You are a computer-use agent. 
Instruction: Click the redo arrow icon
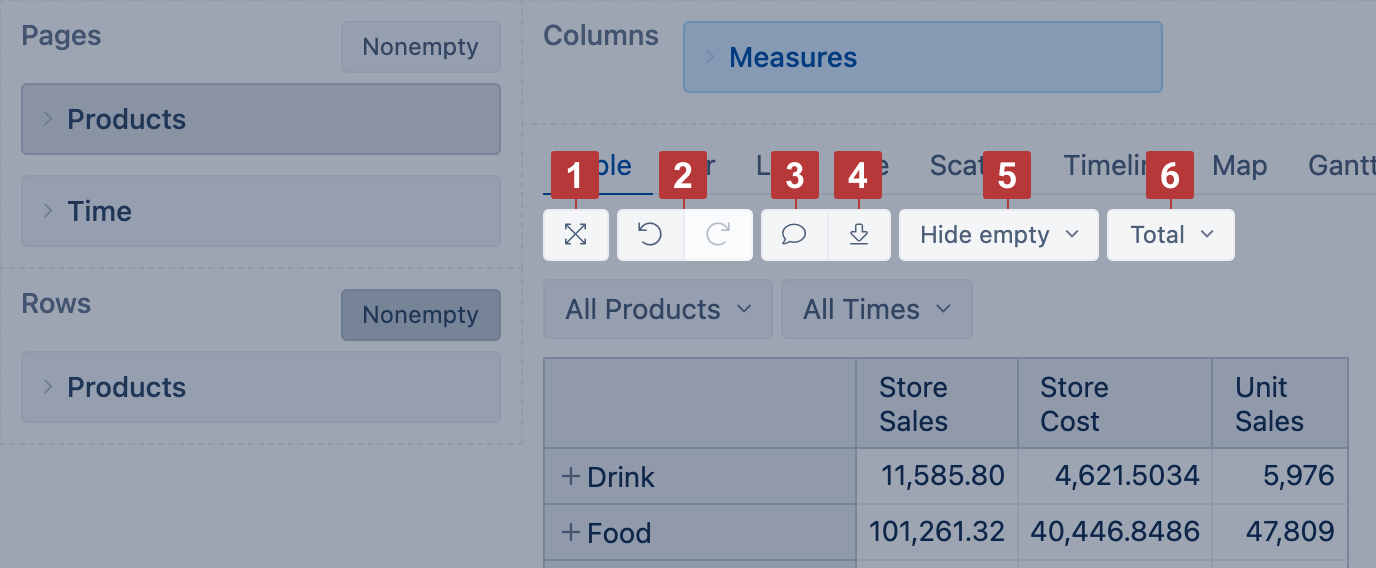(x=718, y=235)
